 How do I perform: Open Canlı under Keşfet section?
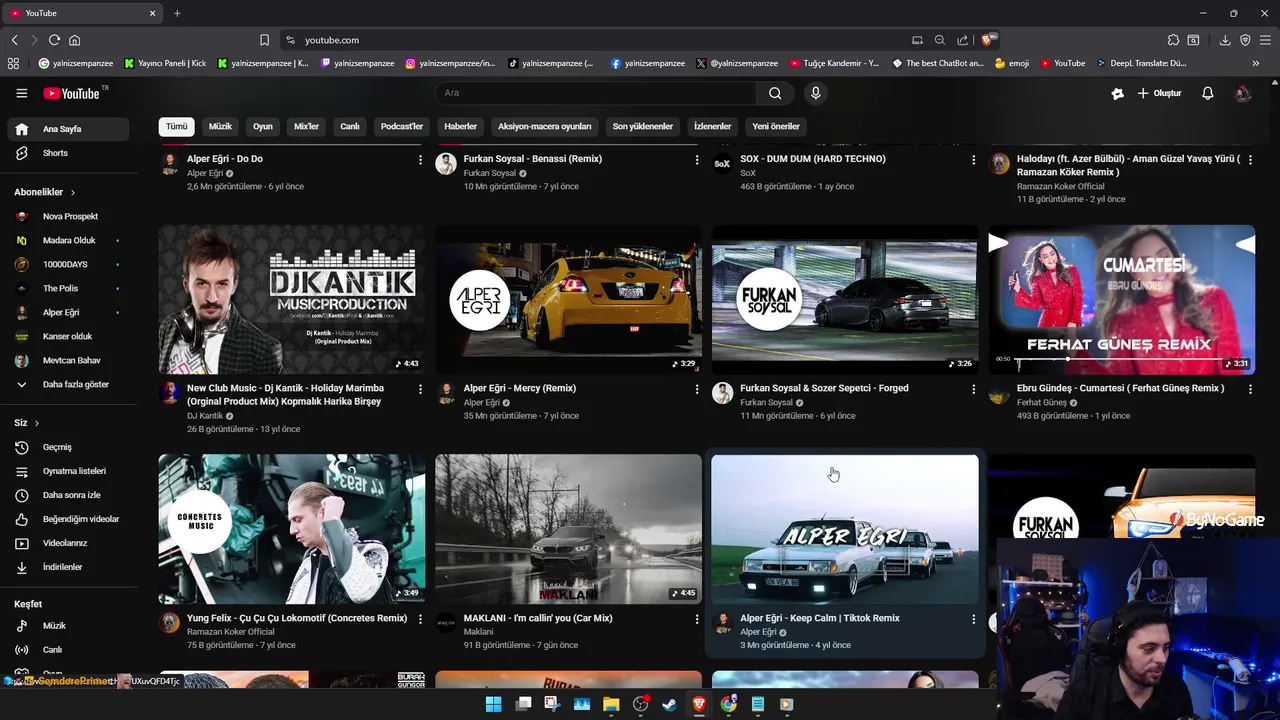(x=68, y=650)
